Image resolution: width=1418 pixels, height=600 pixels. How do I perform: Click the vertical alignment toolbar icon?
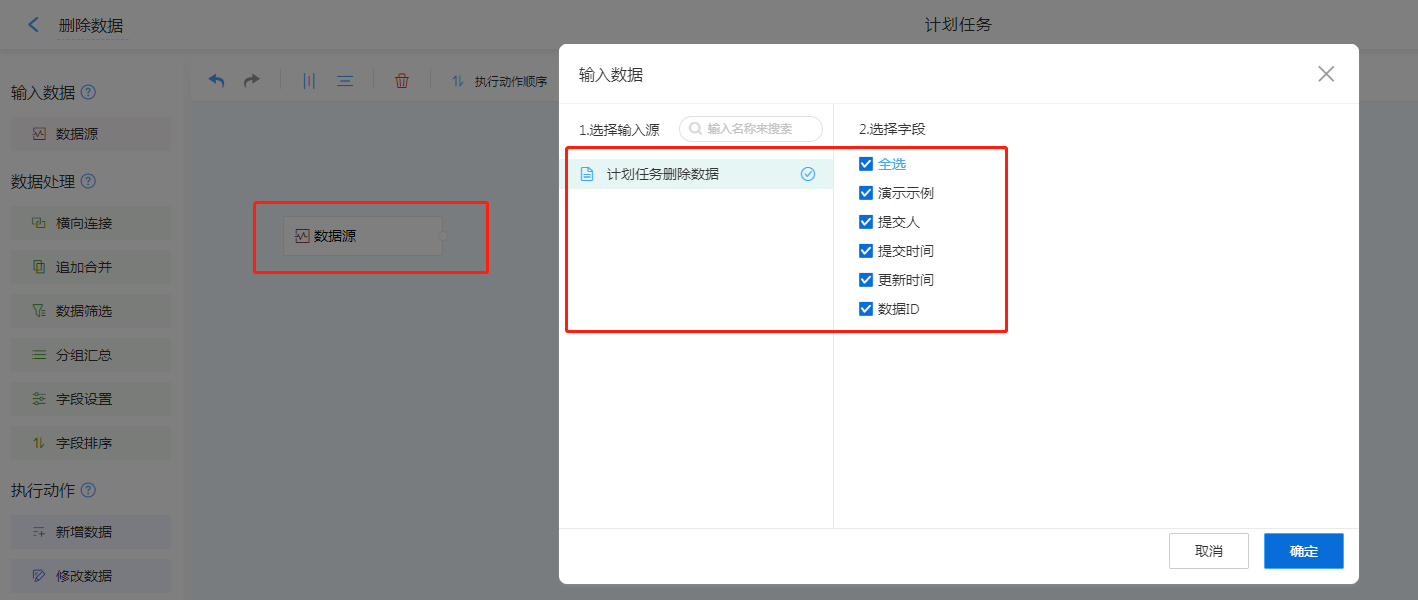tap(309, 81)
